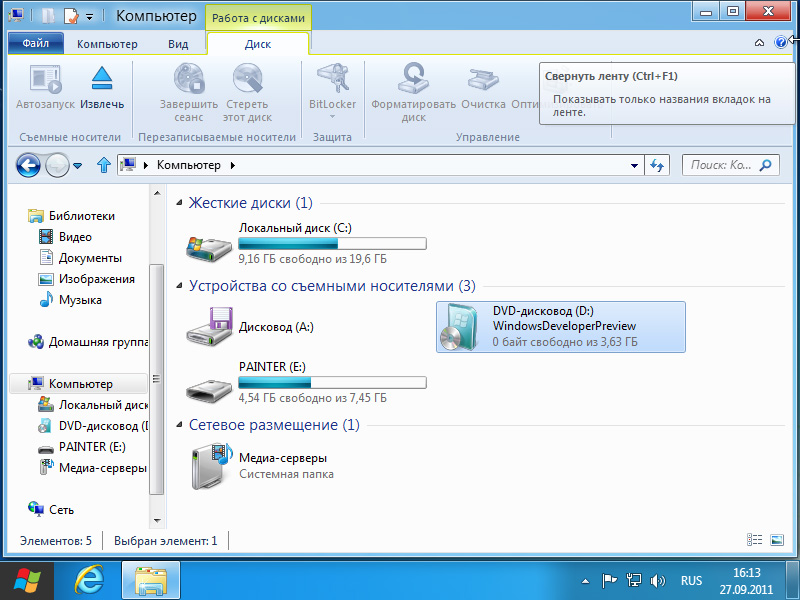
Task: Open the Quick Access Toolbar customize dropdown
Action: (x=89, y=17)
